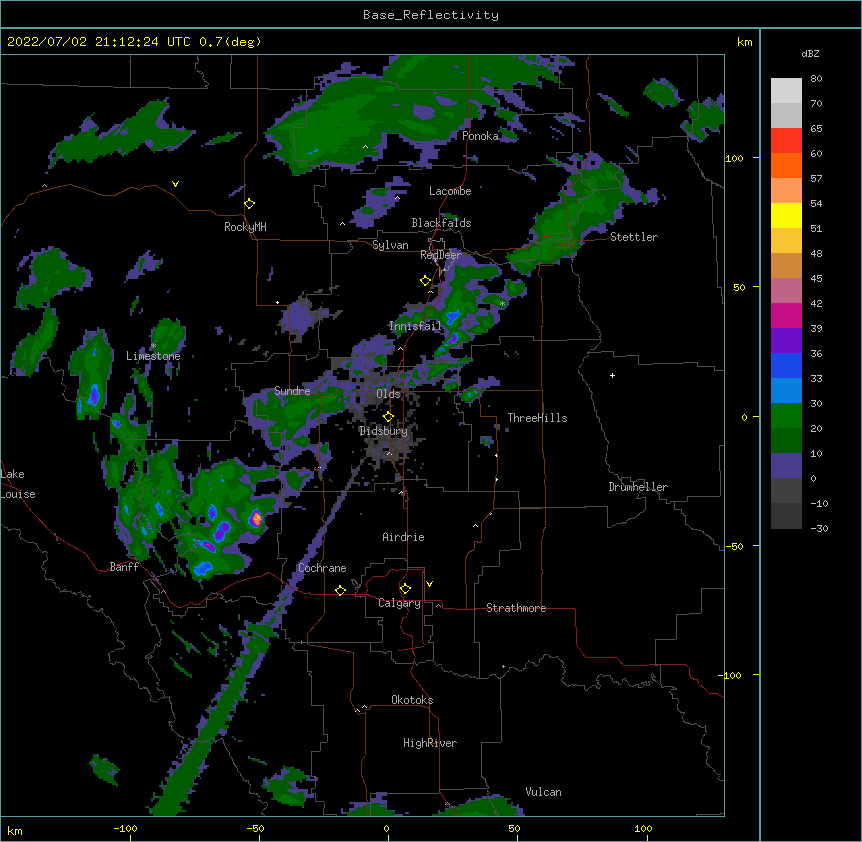Viewport: 862px width, 842px height.
Task: Click the Ponoka city label
Action: (480, 136)
